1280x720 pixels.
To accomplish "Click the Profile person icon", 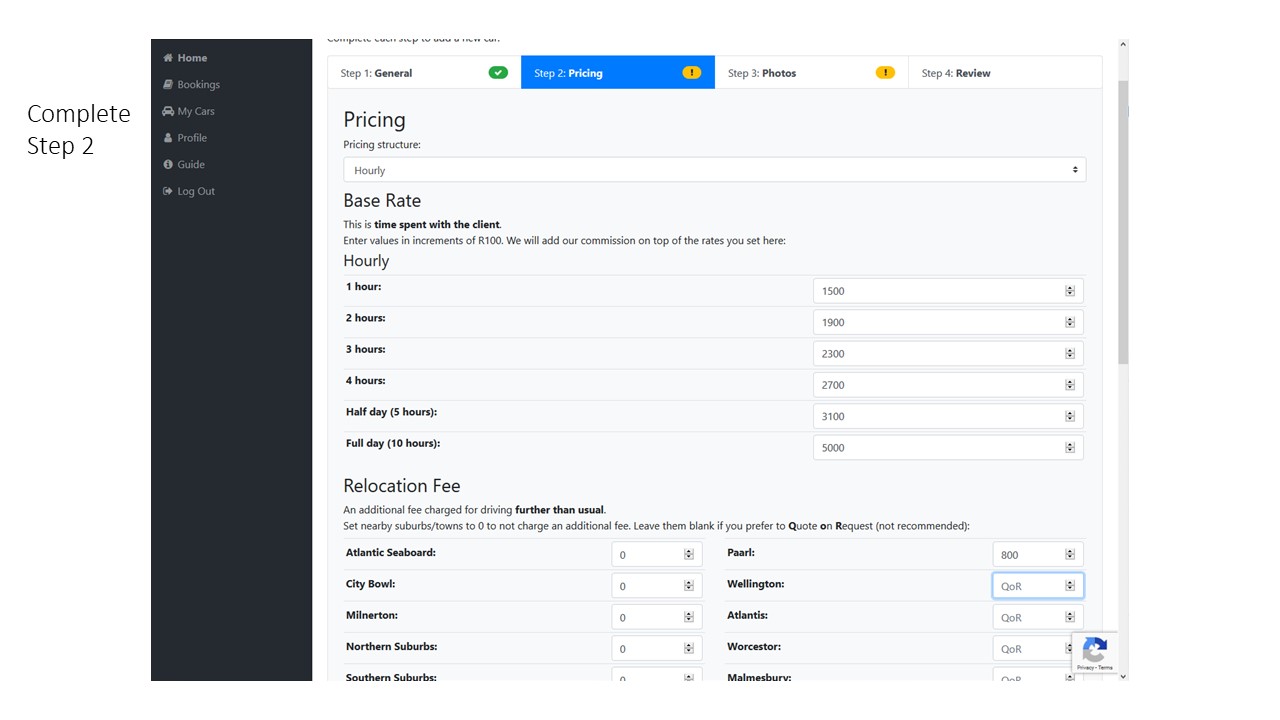I will [168, 138].
